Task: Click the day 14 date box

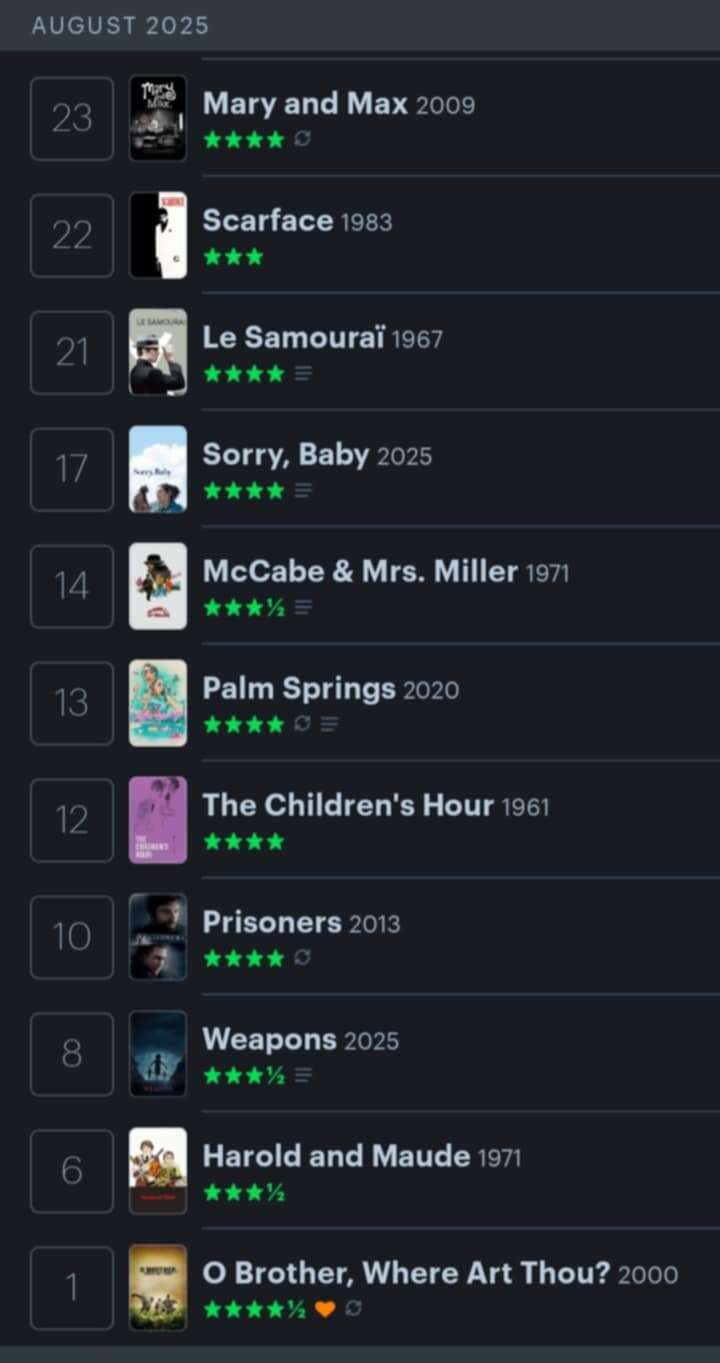Action: point(72,586)
